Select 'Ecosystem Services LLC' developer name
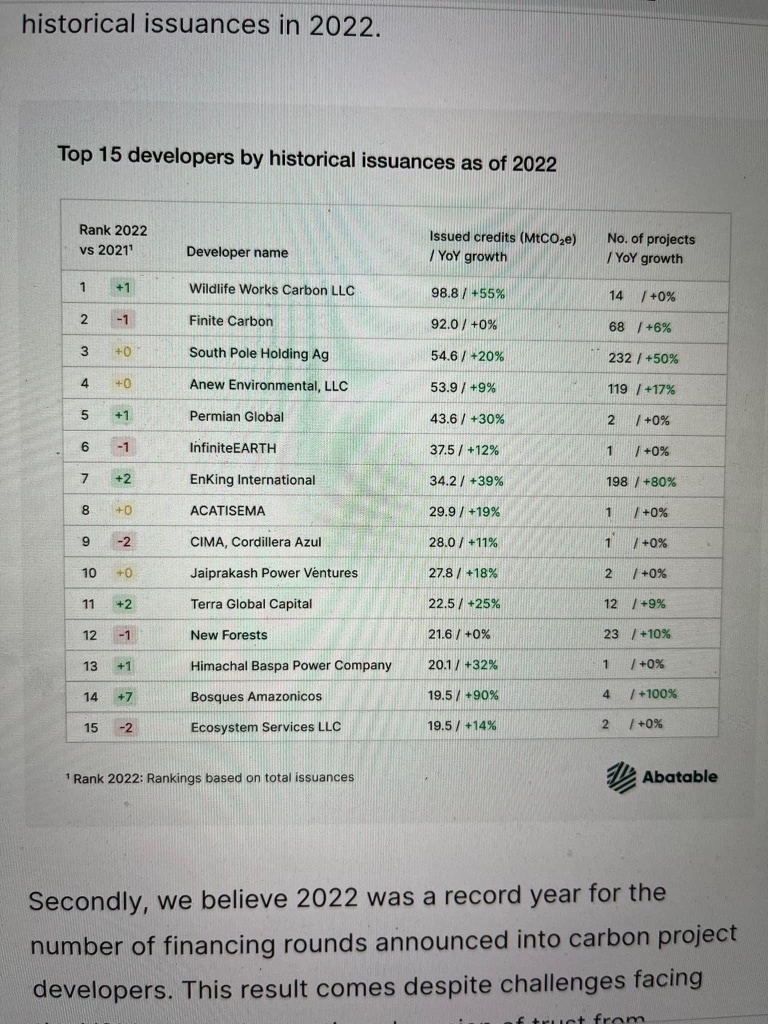The height and width of the screenshot is (1024, 768). 266,727
